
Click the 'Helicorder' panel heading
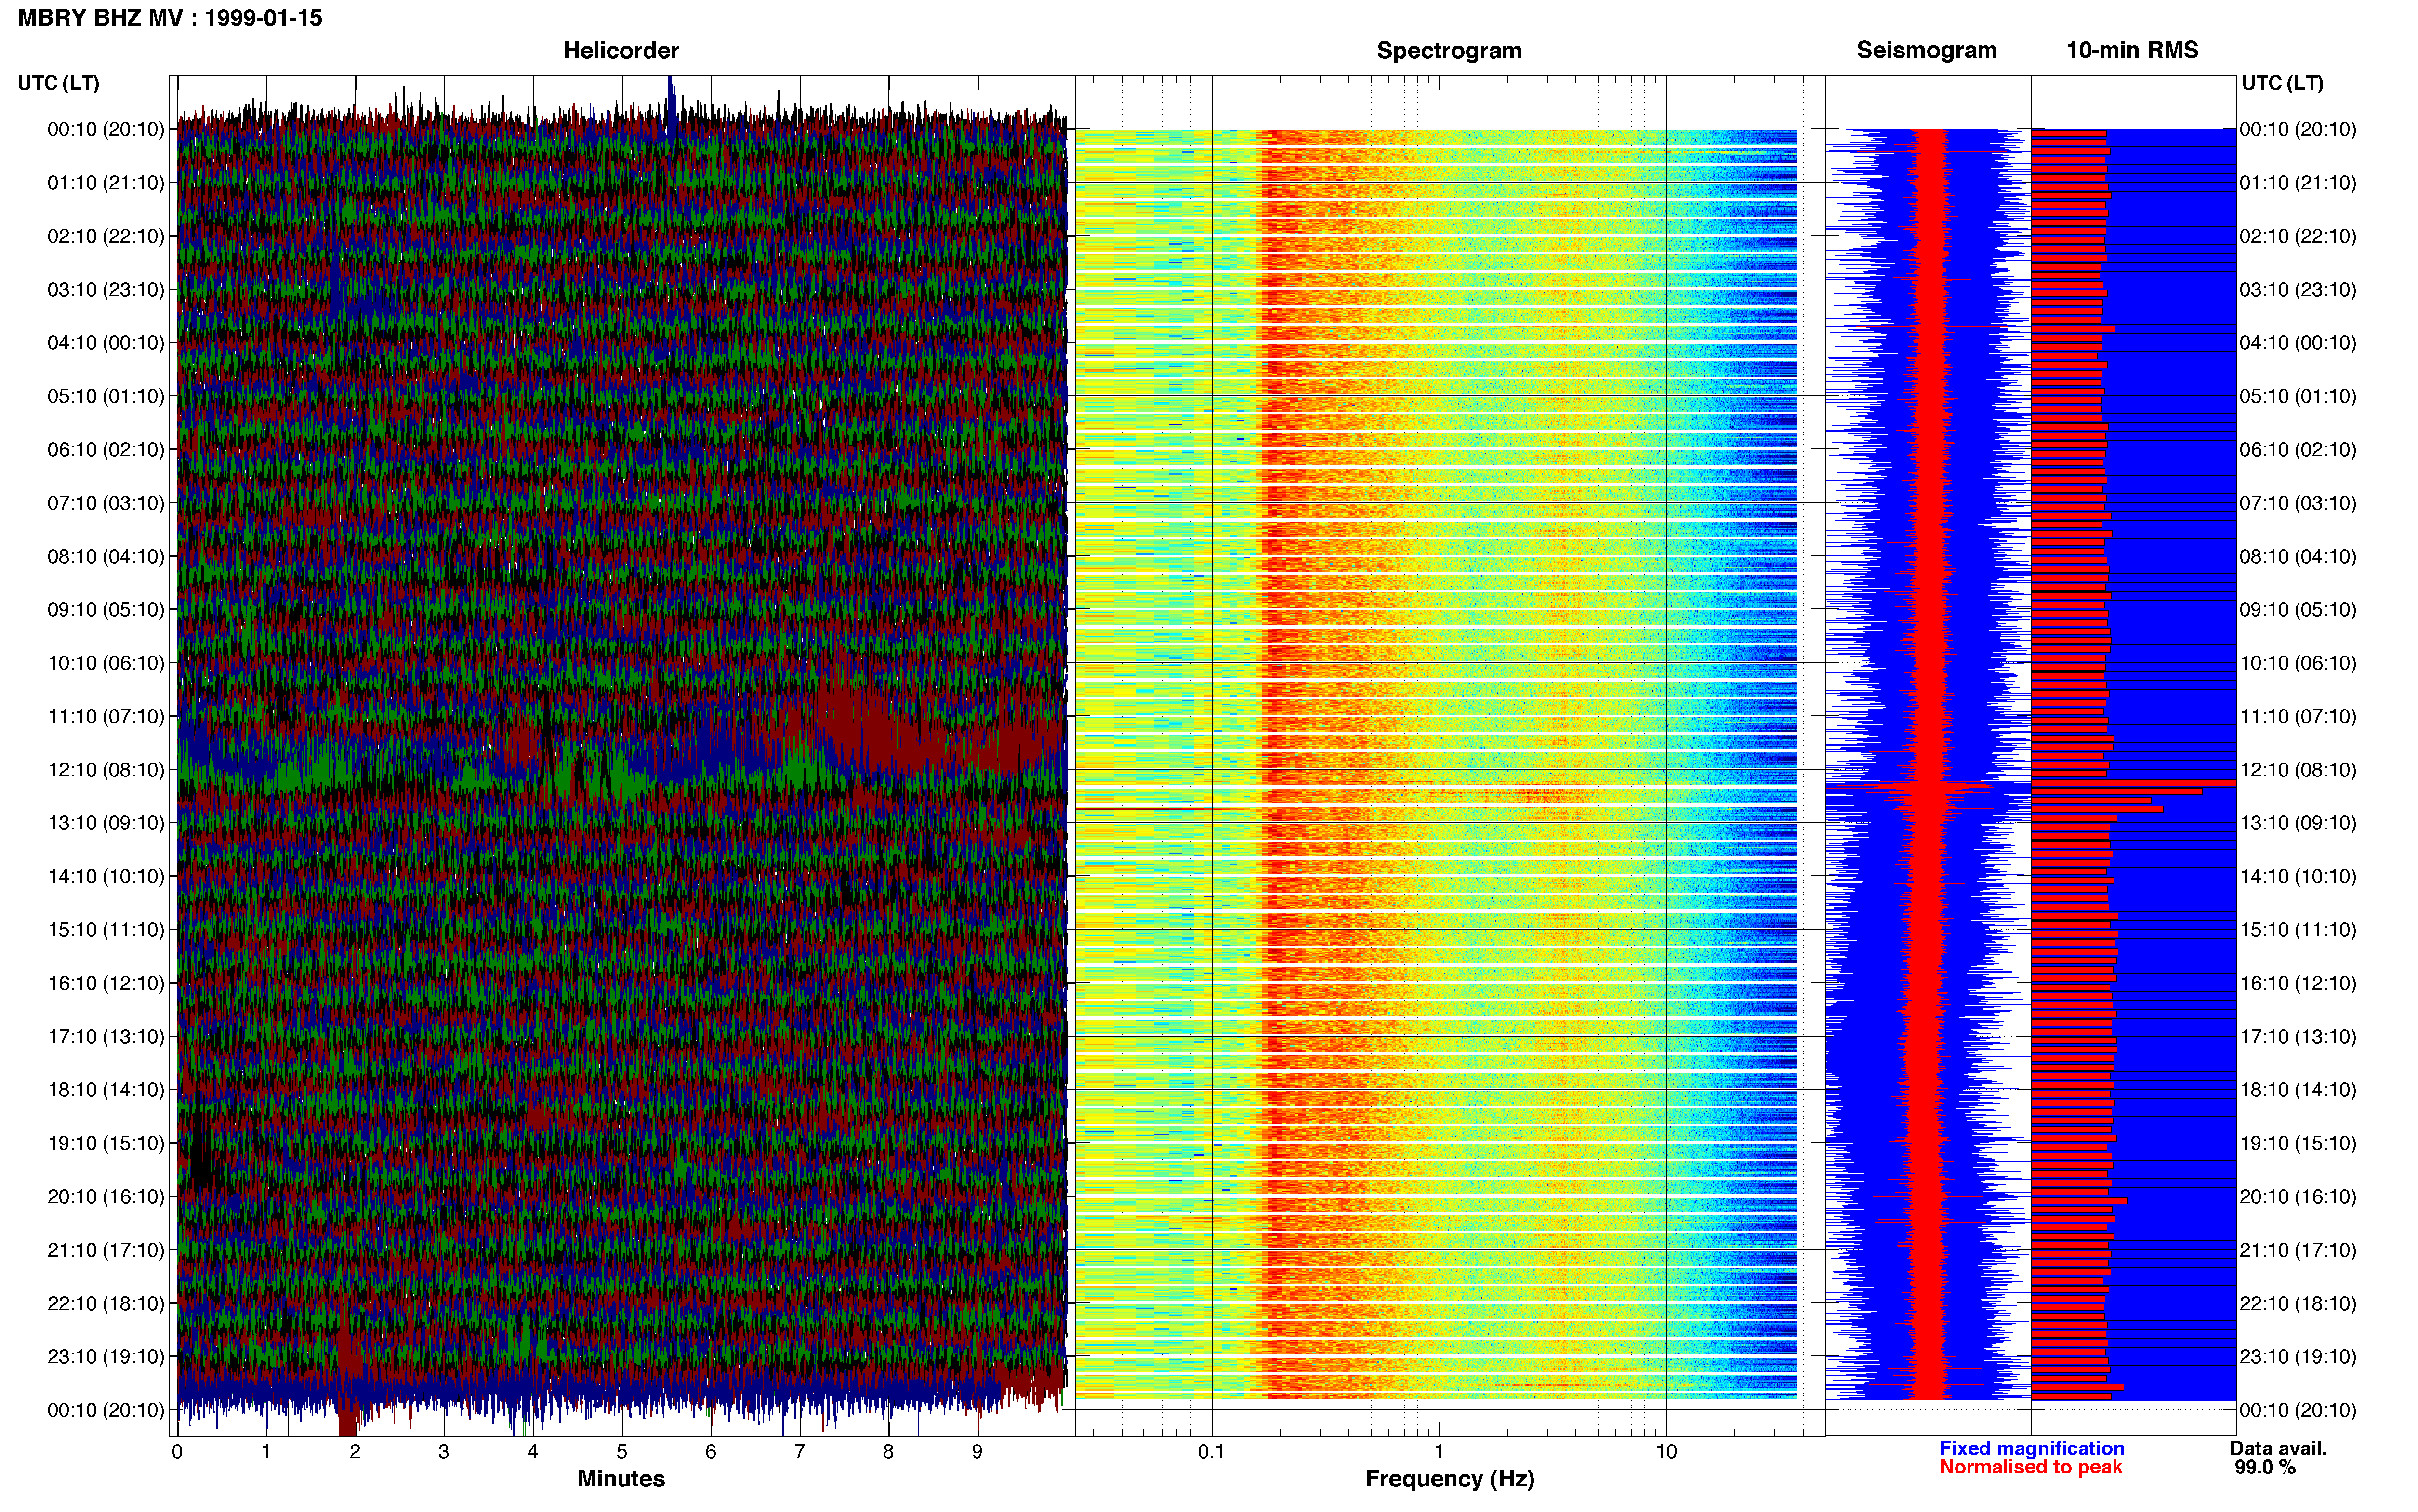(x=621, y=50)
